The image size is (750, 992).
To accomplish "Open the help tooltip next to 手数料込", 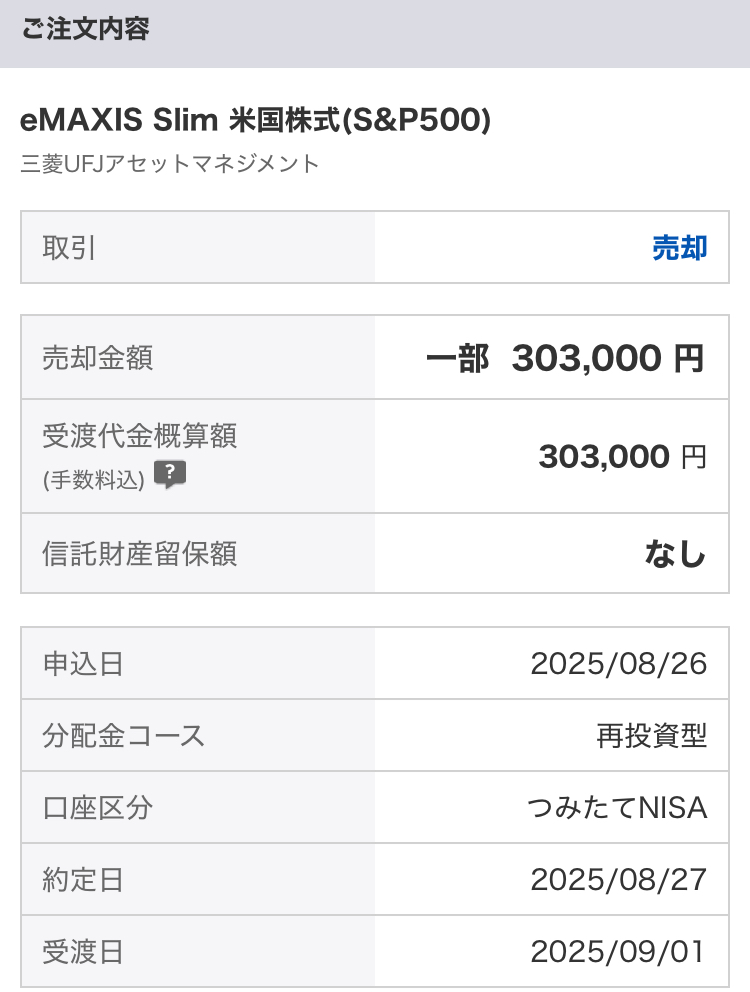I will pos(170,474).
